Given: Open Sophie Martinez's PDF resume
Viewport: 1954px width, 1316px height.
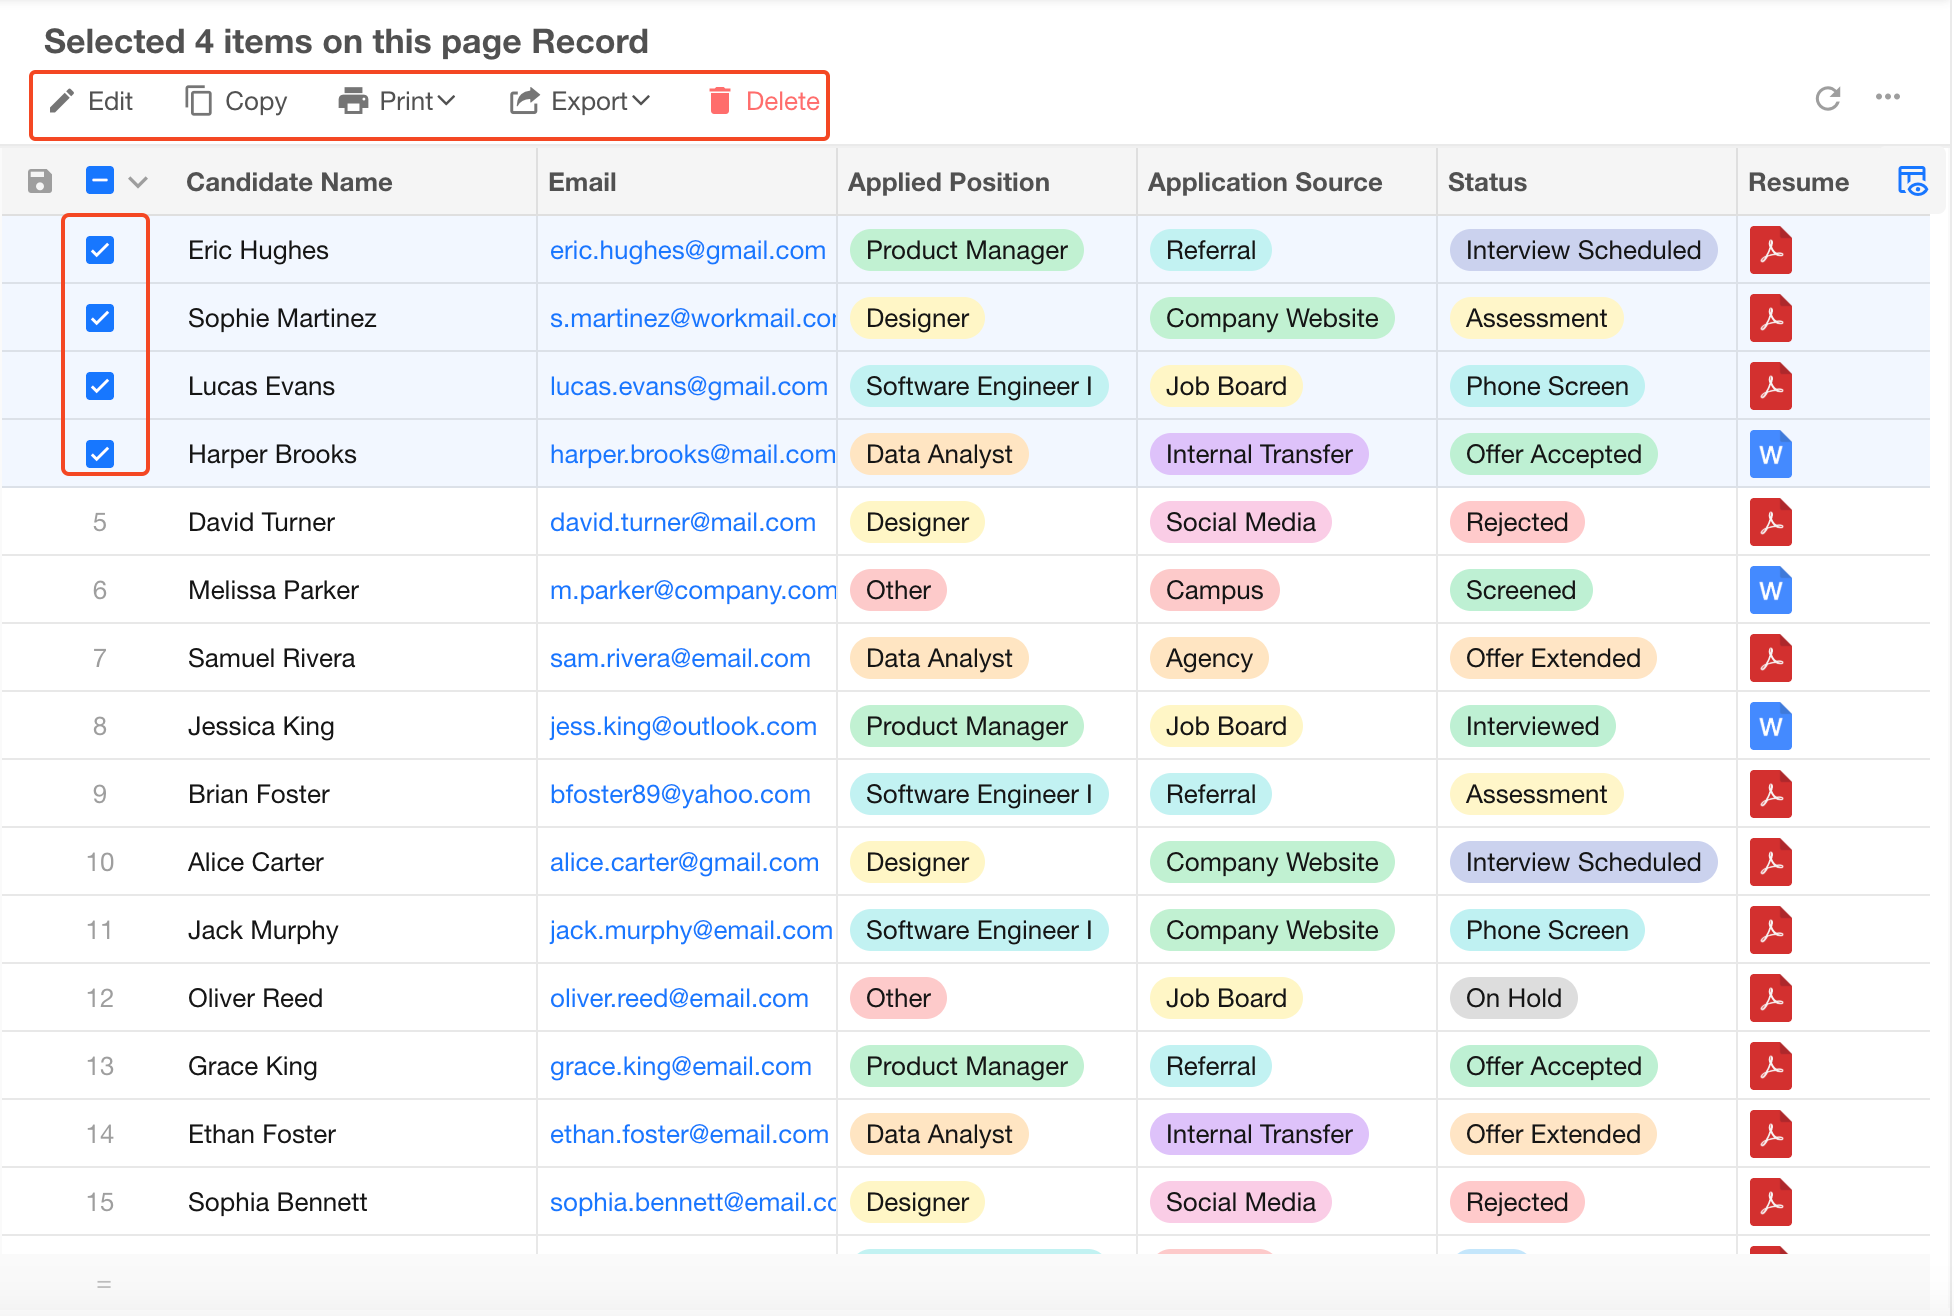Looking at the screenshot, I should [x=1770, y=318].
